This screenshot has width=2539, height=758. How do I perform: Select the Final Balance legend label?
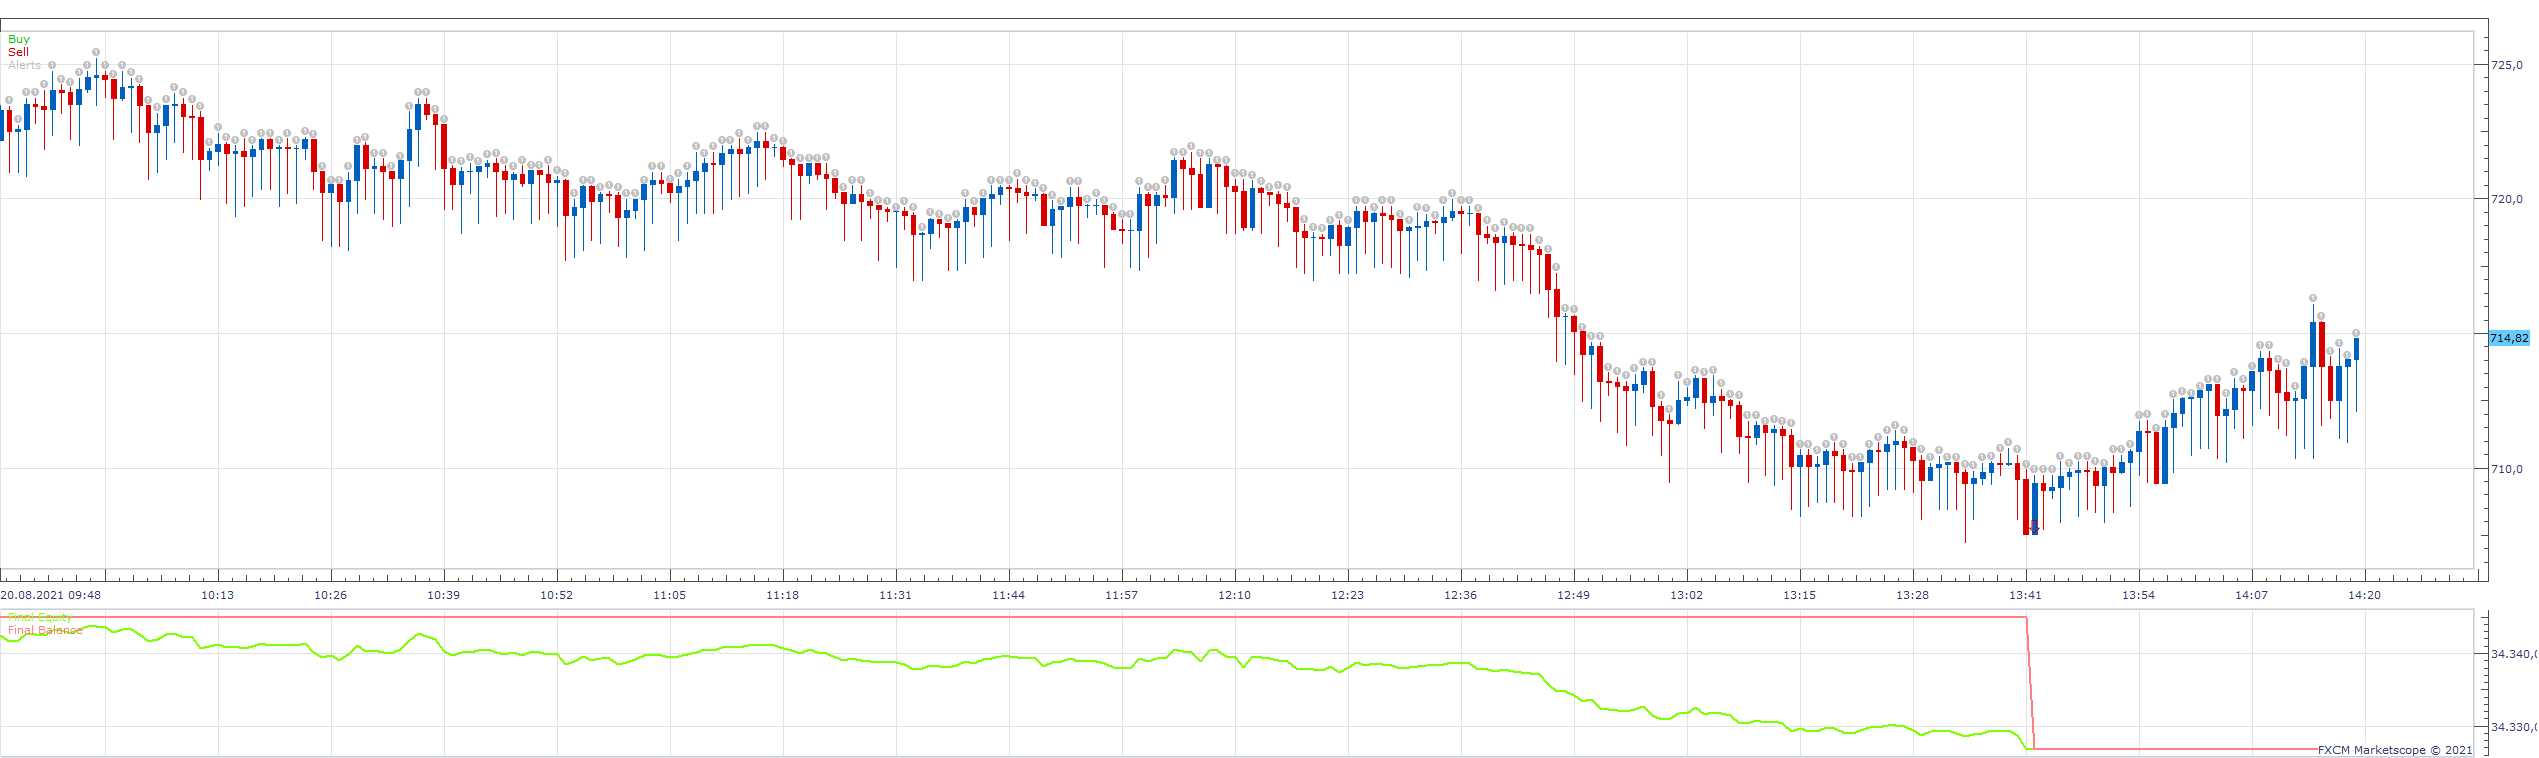pos(45,630)
